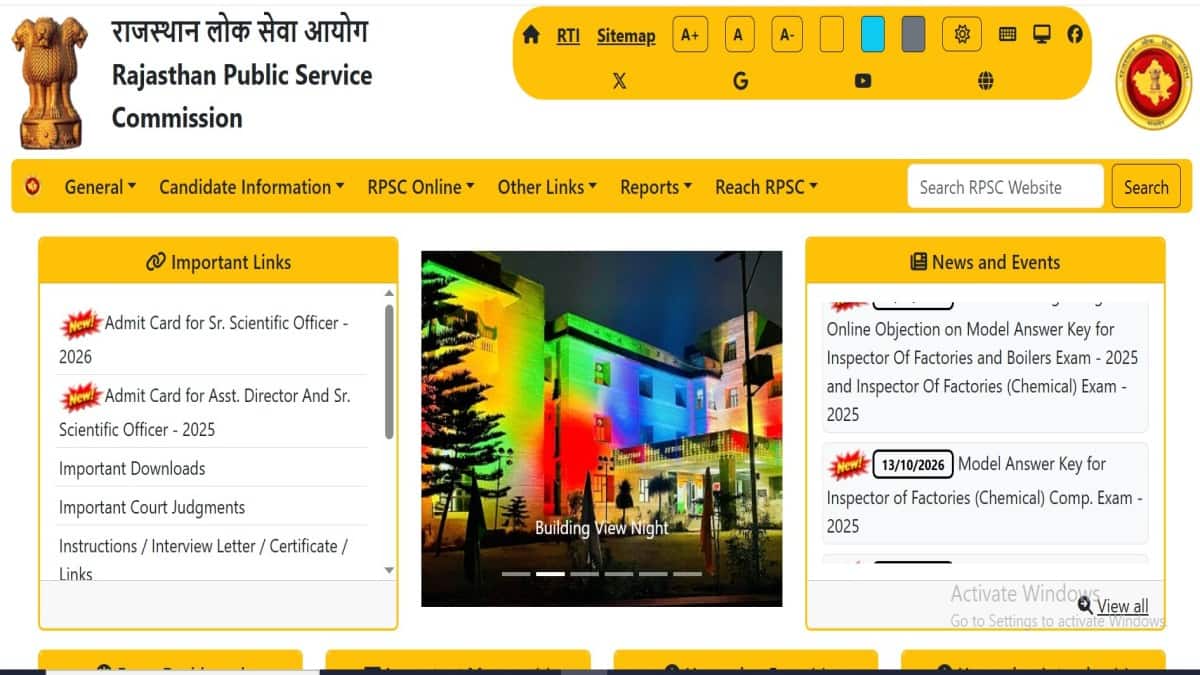Screen dimensions: 1200x675
Task: Click the Building View Night slide image
Action: 601,428
